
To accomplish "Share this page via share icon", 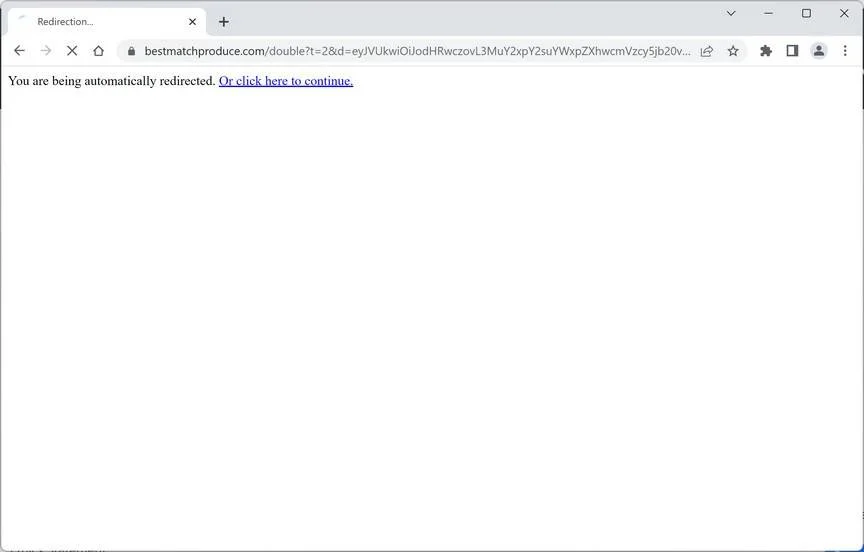I will pos(706,51).
